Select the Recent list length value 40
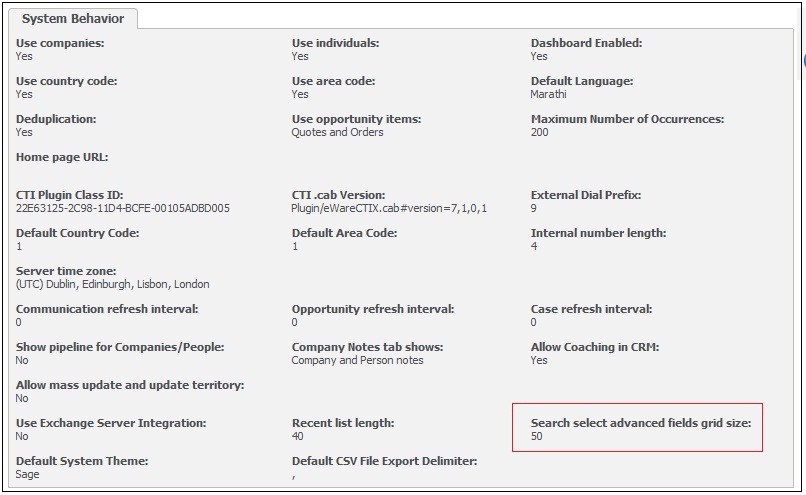Screen dimensions: 806x495 tap(298, 436)
